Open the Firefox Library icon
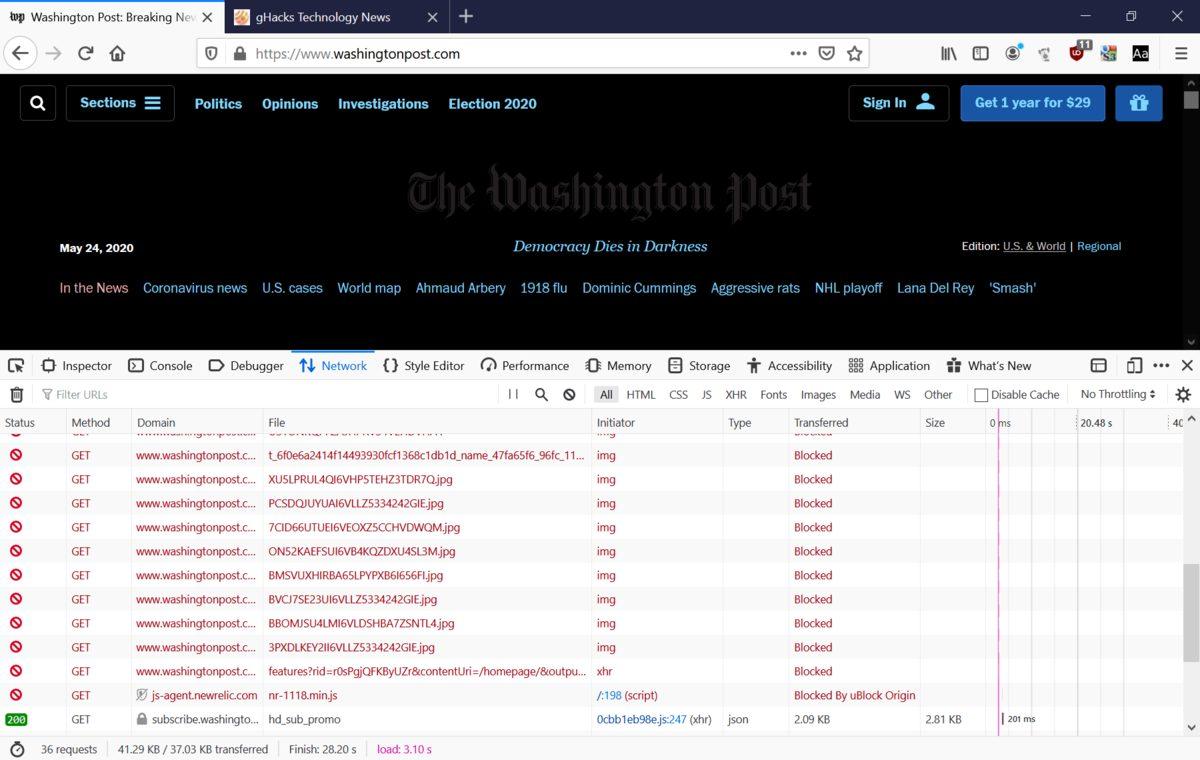This screenshot has width=1200, height=760. click(948, 53)
